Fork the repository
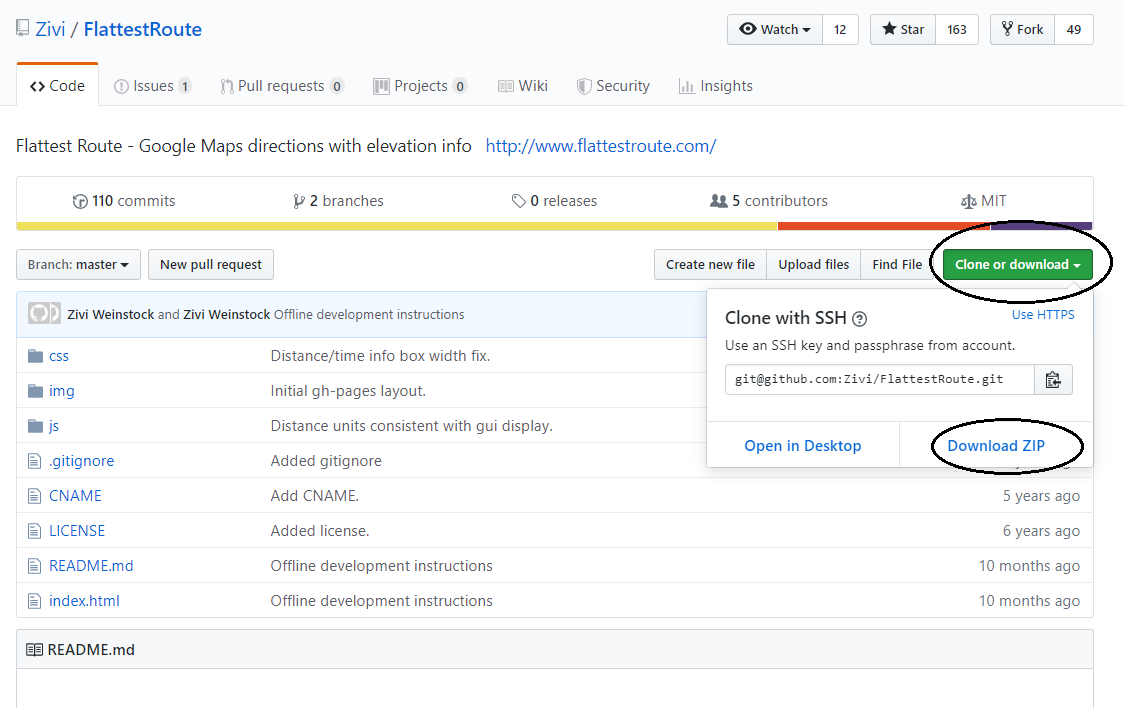Screen dimensions: 1125x708 click(x=1022, y=29)
